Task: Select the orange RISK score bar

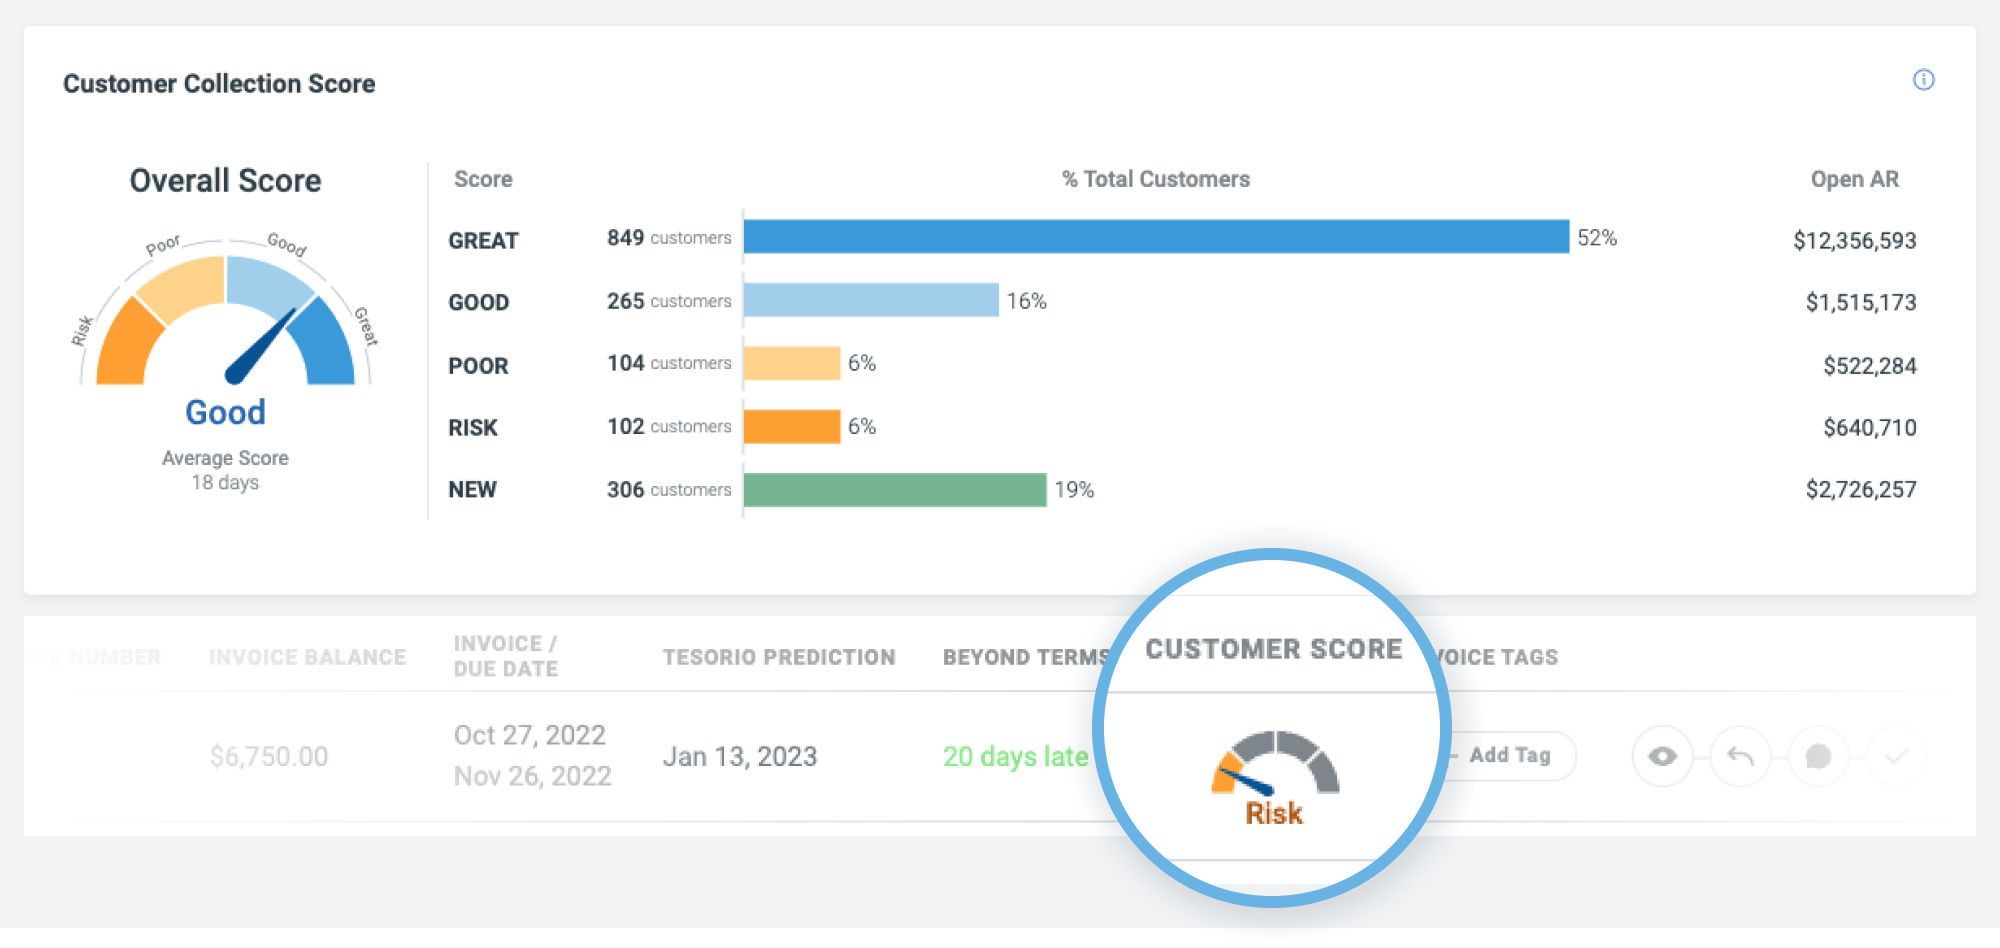Action: point(791,426)
